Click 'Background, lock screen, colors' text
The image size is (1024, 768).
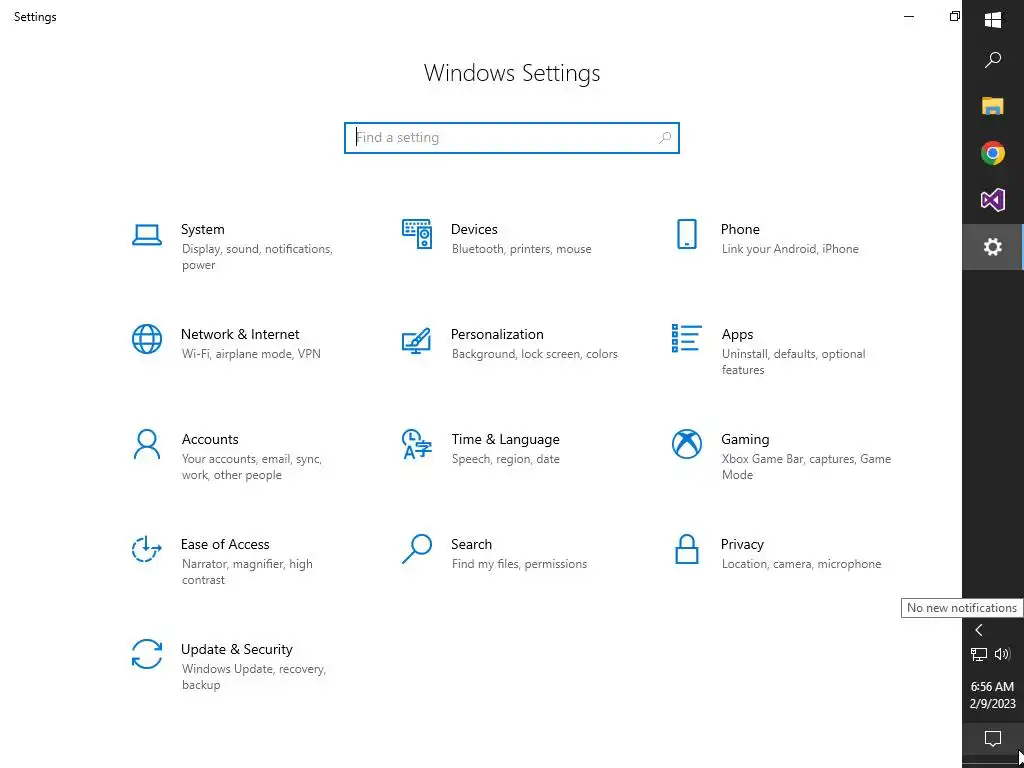(534, 355)
